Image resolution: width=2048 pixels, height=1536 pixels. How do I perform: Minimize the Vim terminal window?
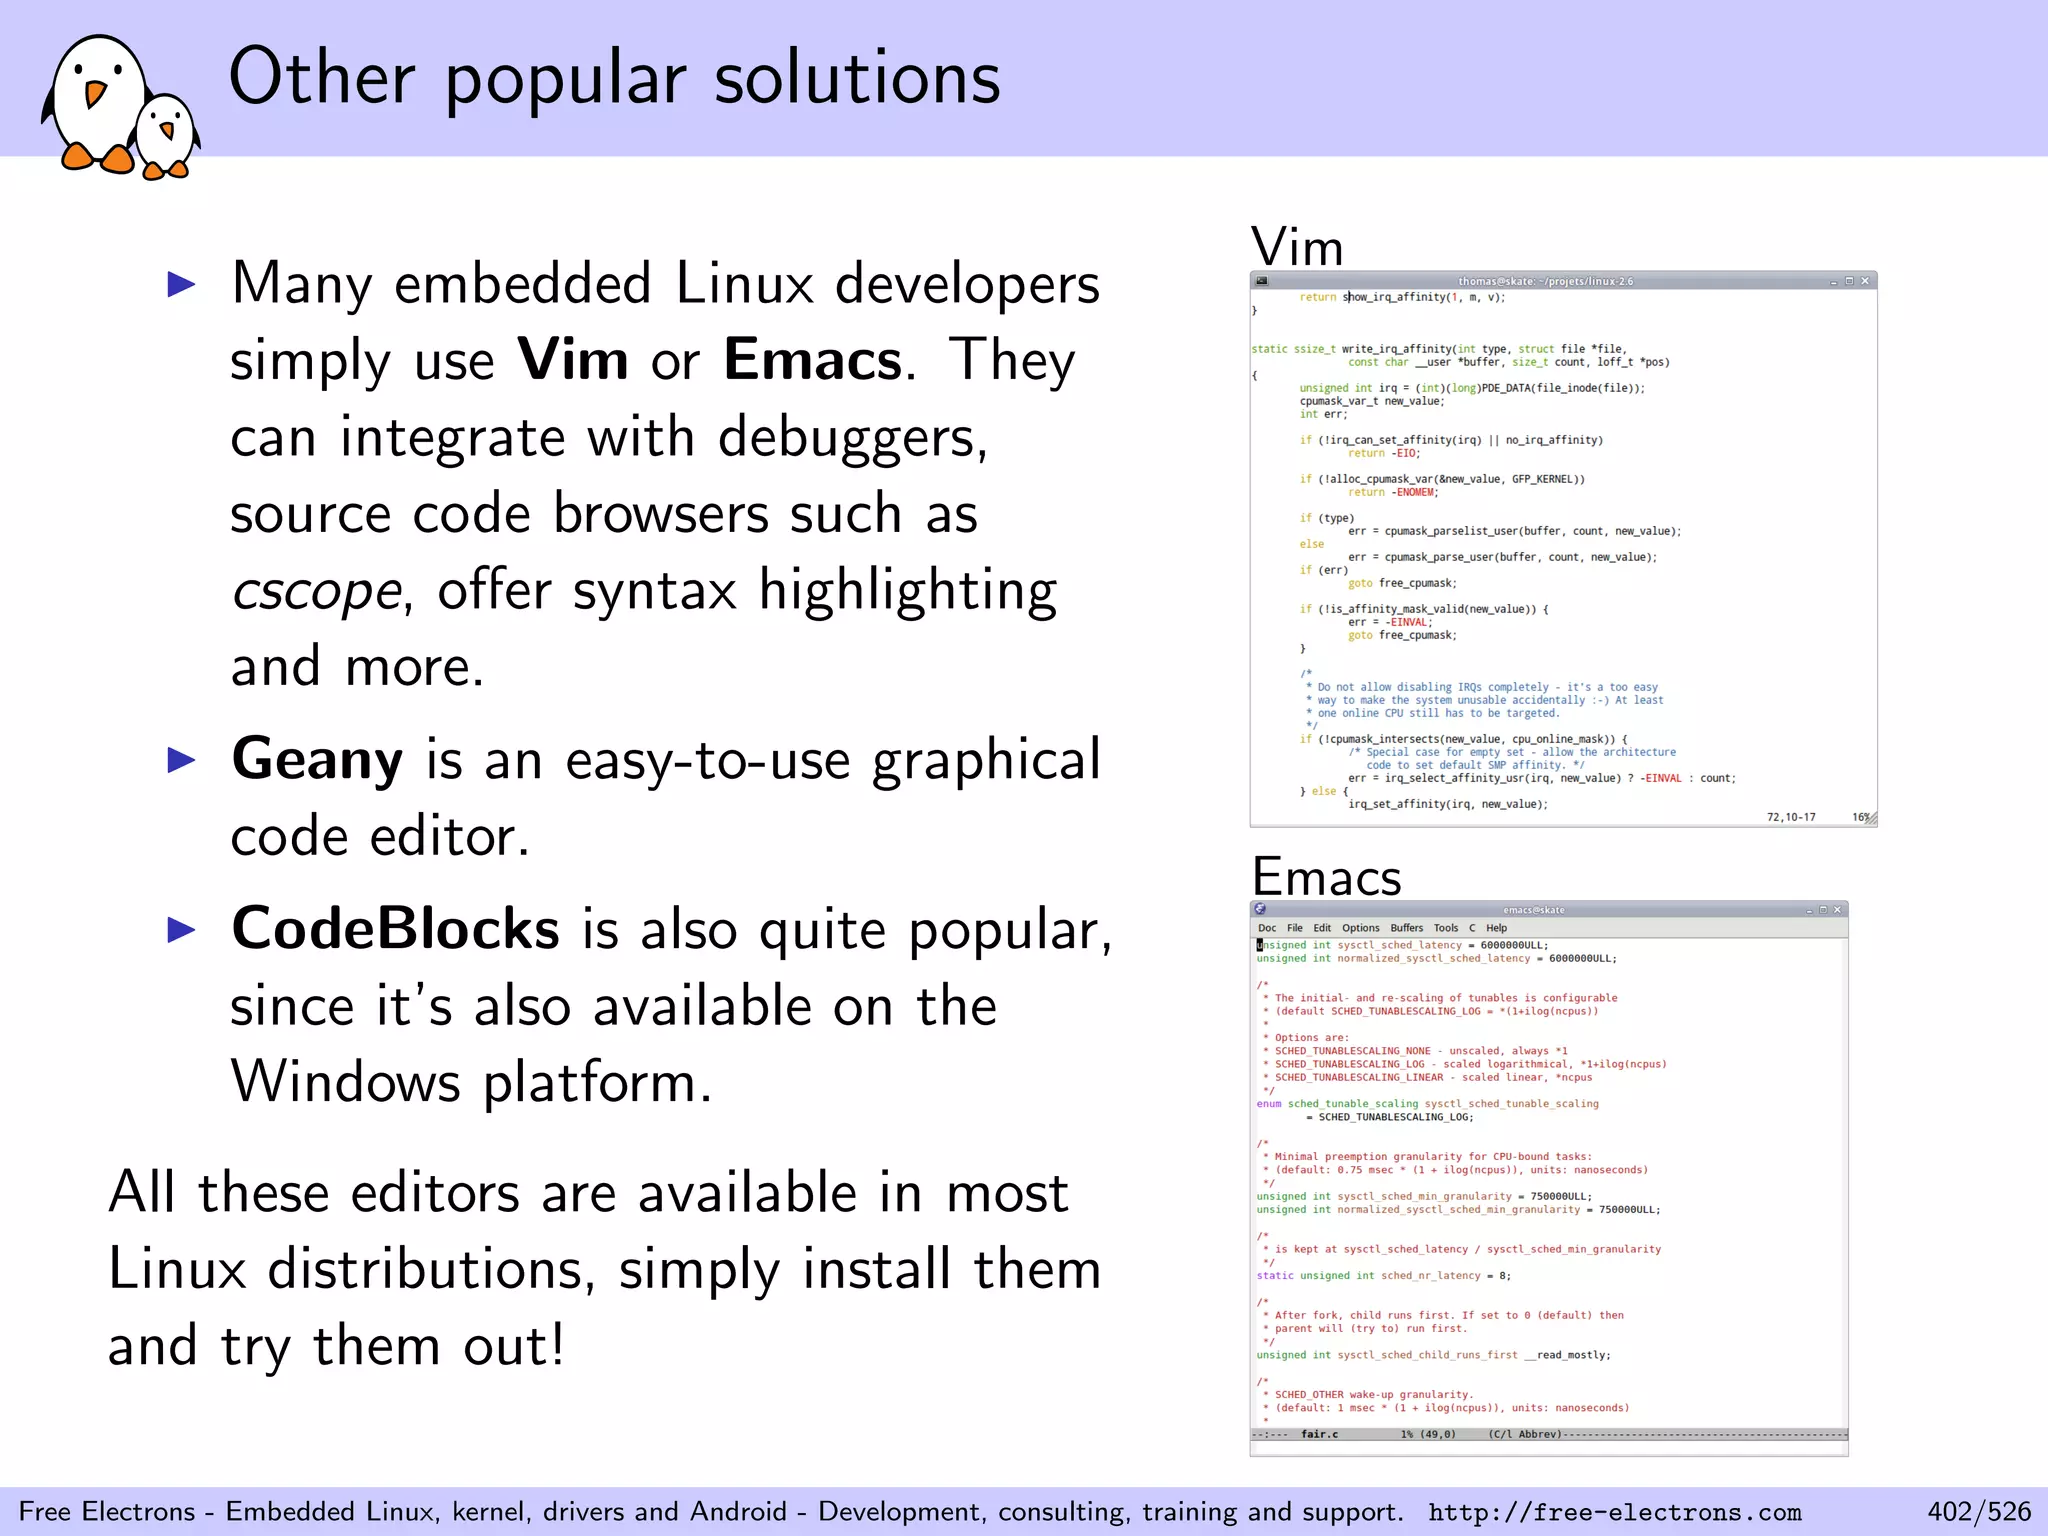pos(1834,282)
